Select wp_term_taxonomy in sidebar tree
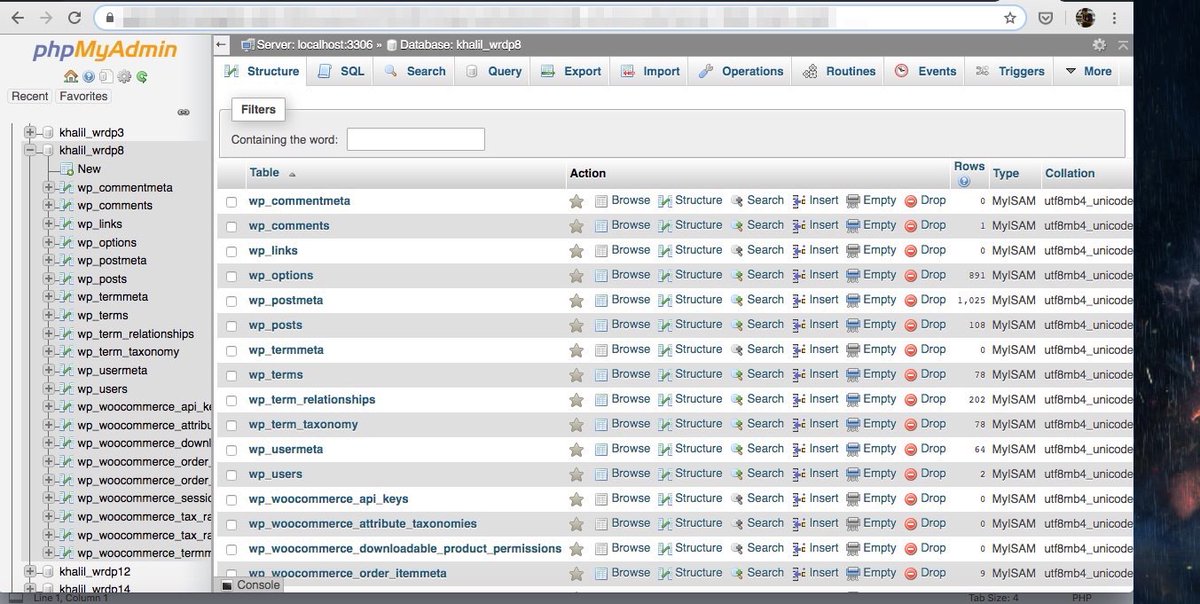1200x604 pixels. pyautogui.click(x=128, y=352)
